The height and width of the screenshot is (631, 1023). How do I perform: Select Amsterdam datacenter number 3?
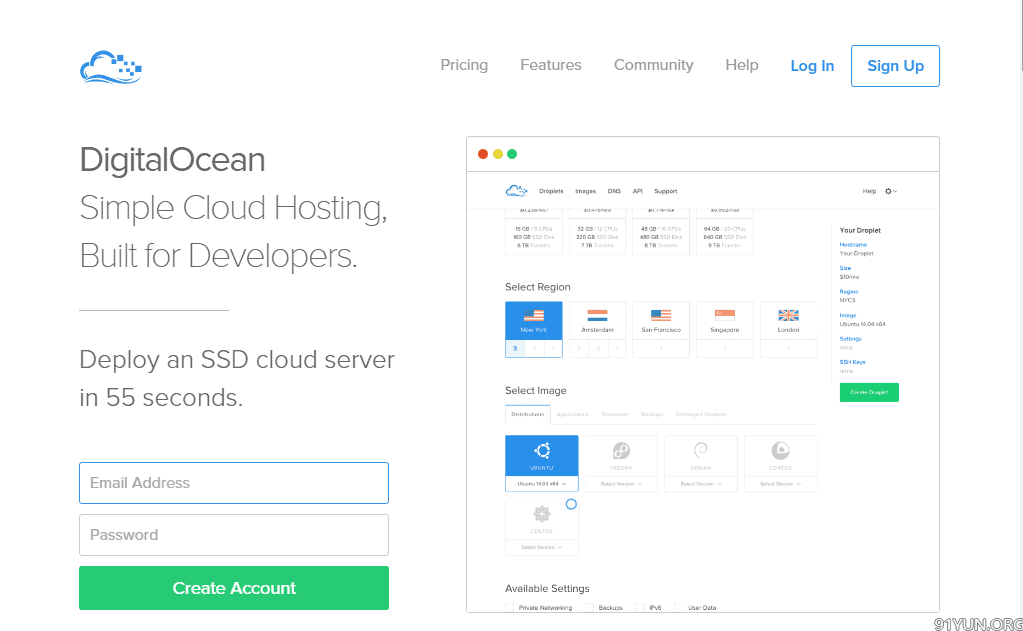point(579,349)
